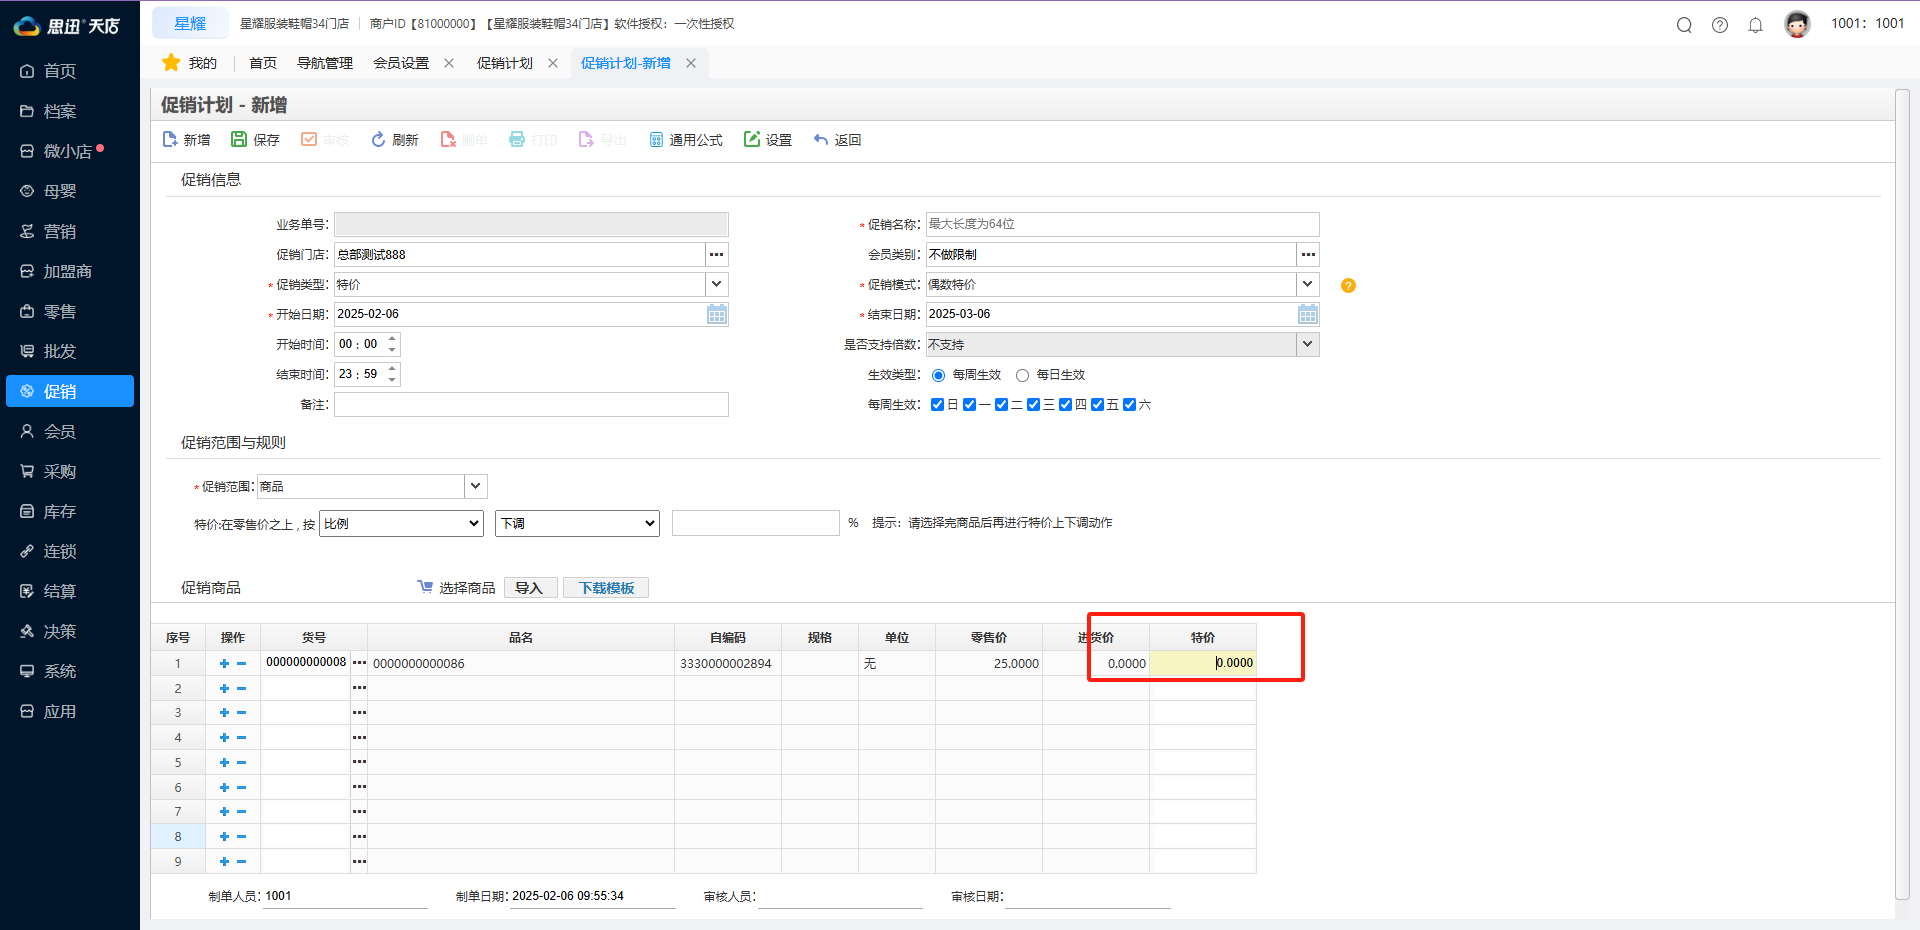The image size is (1920, 930).
Task: Click the Download Template (下载模板) button
Action: click(606, 588)
